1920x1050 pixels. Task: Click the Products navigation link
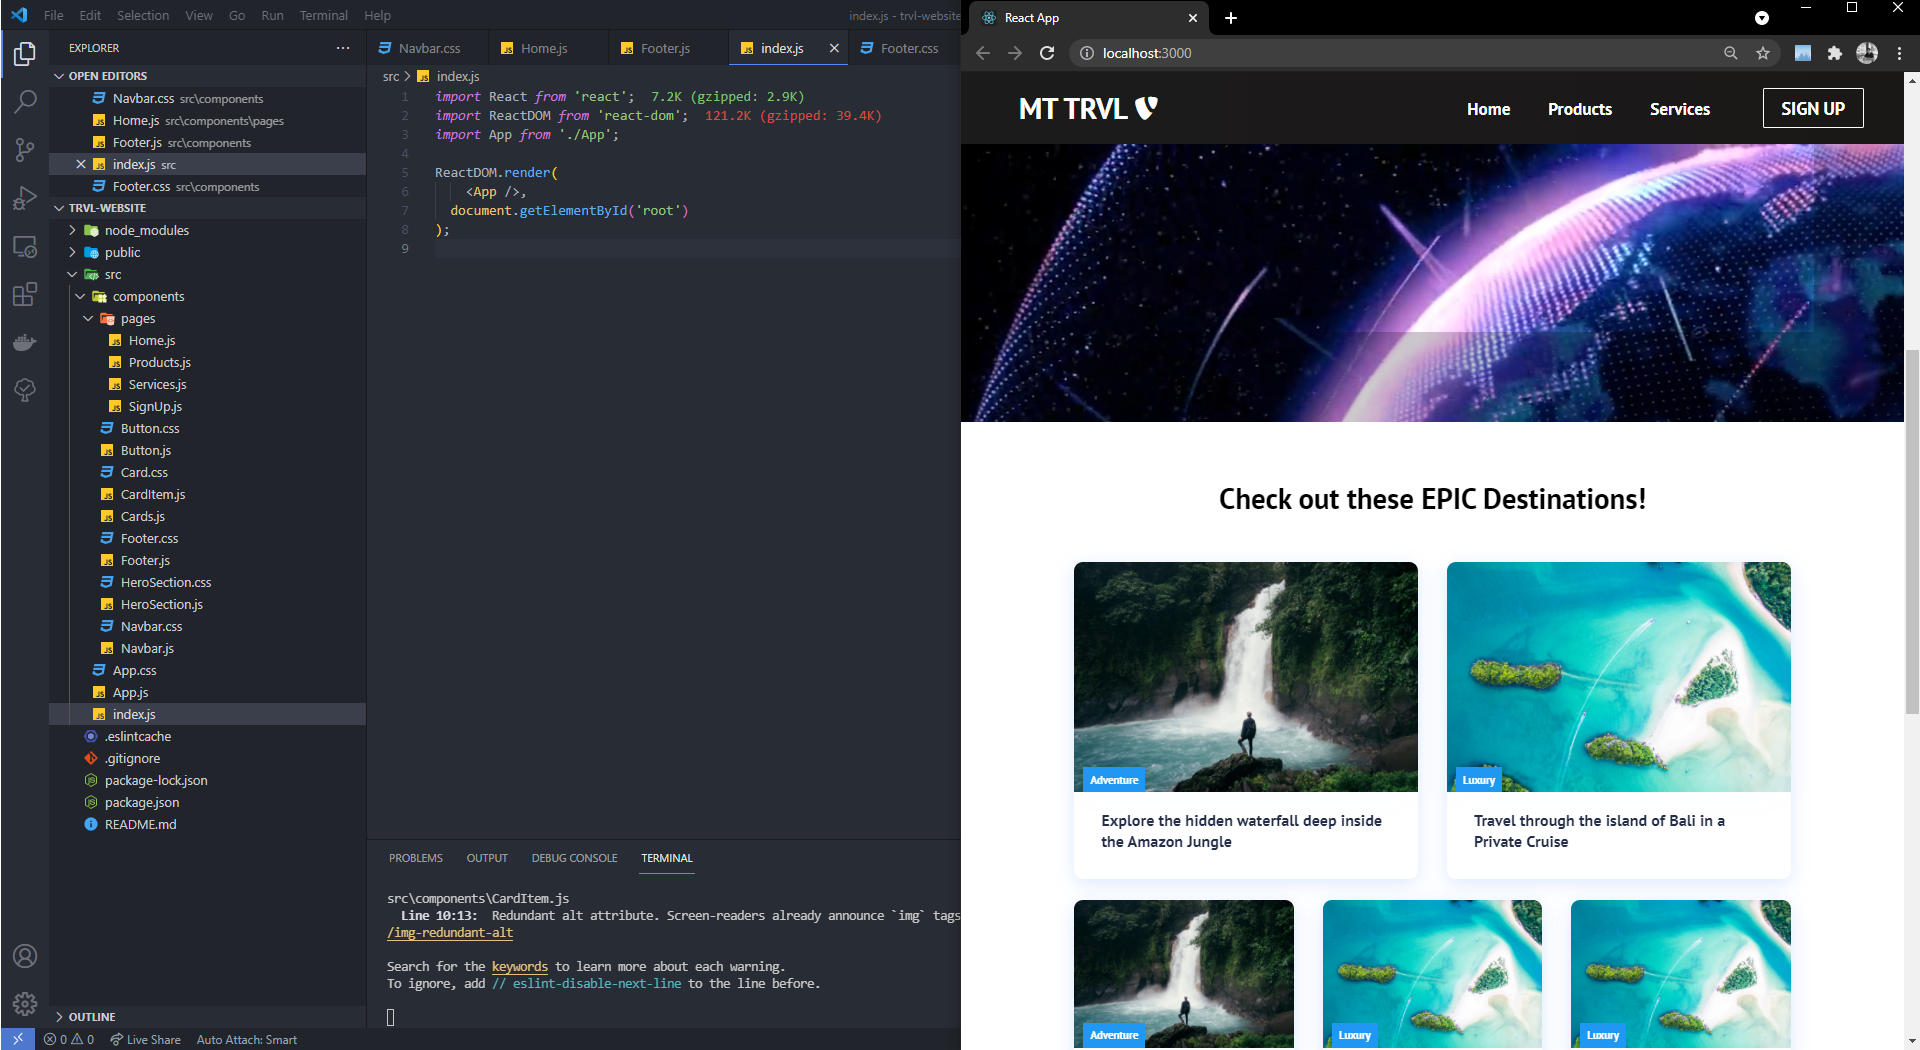click(1579, 109)
